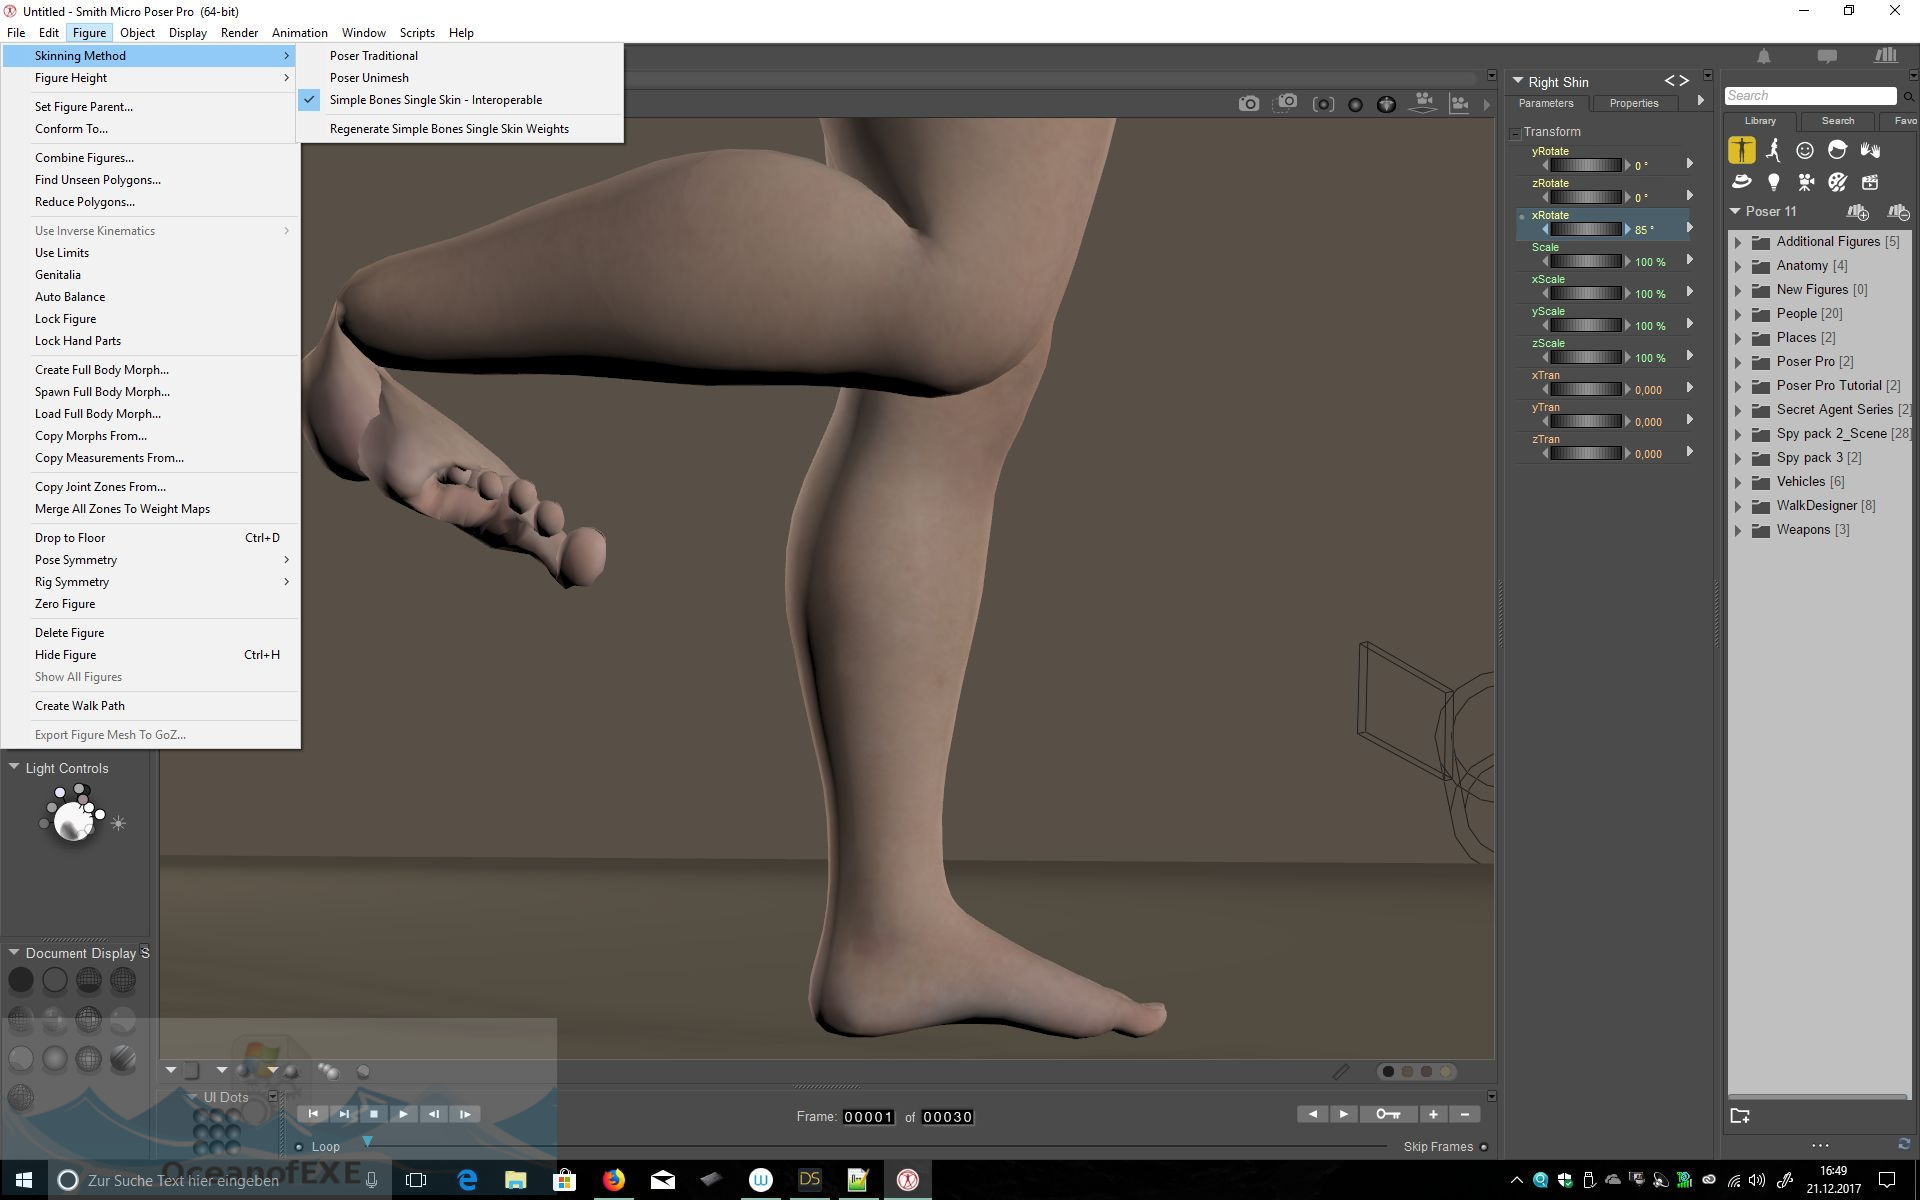
Task: Open the Scenes category with clapperboard icon
Action: 1870,182
